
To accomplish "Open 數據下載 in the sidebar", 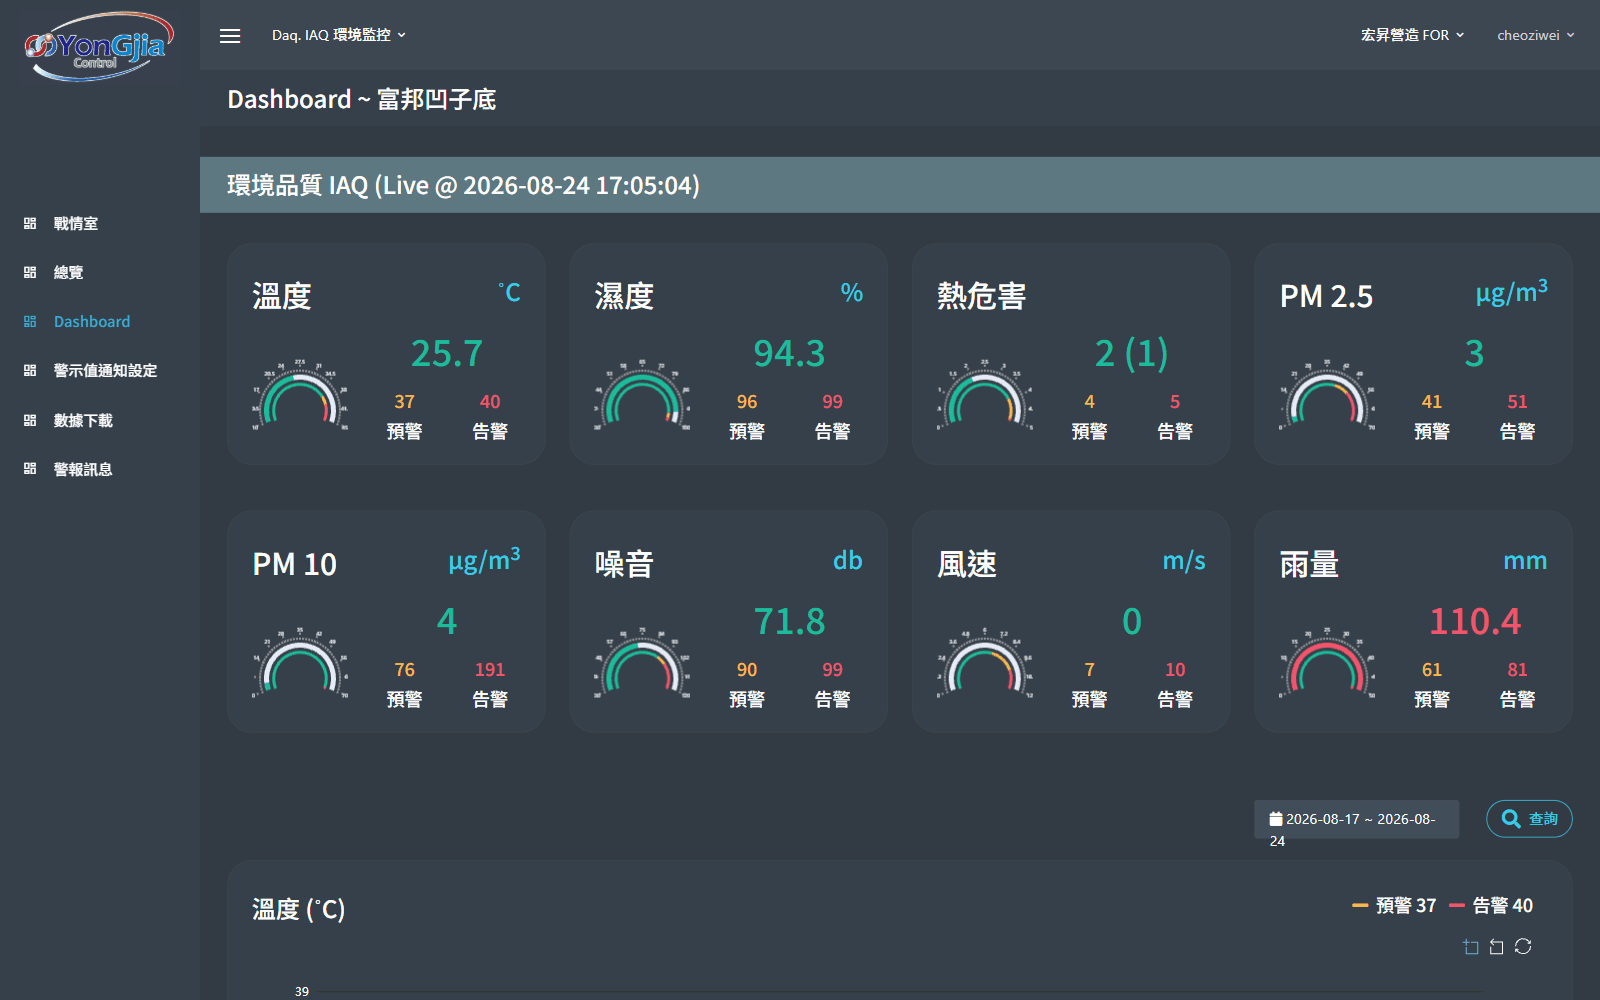I will click(83, 421).
